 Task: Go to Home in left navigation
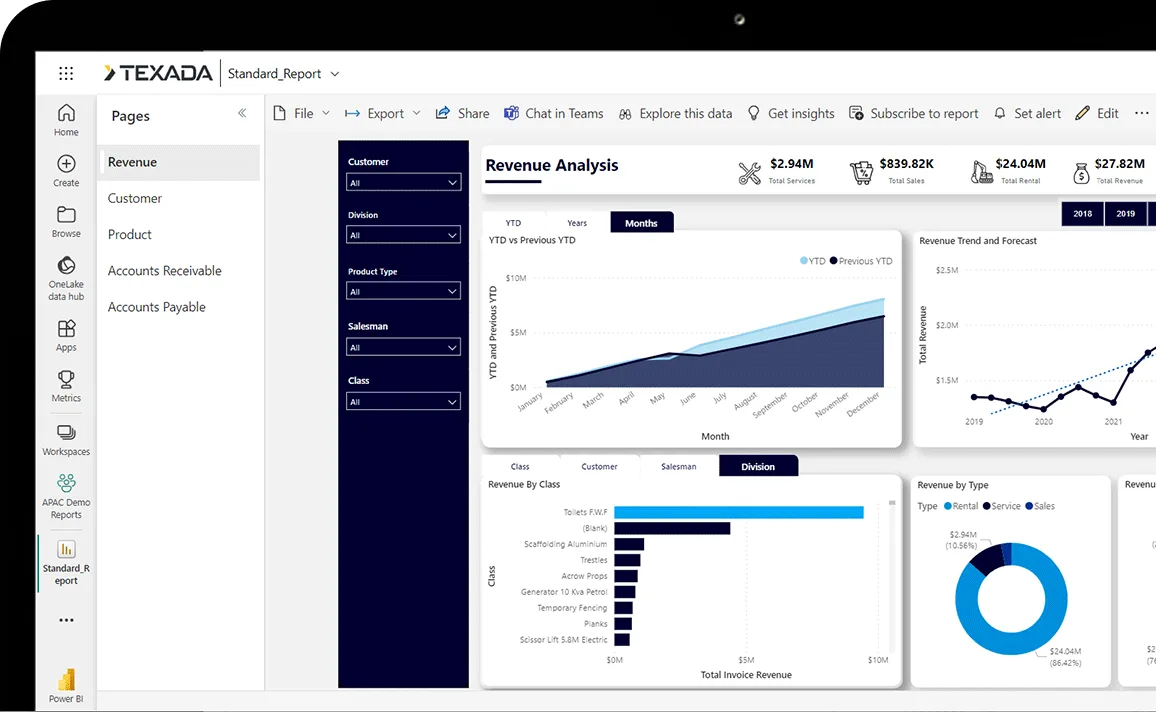(x=66, y=114)
